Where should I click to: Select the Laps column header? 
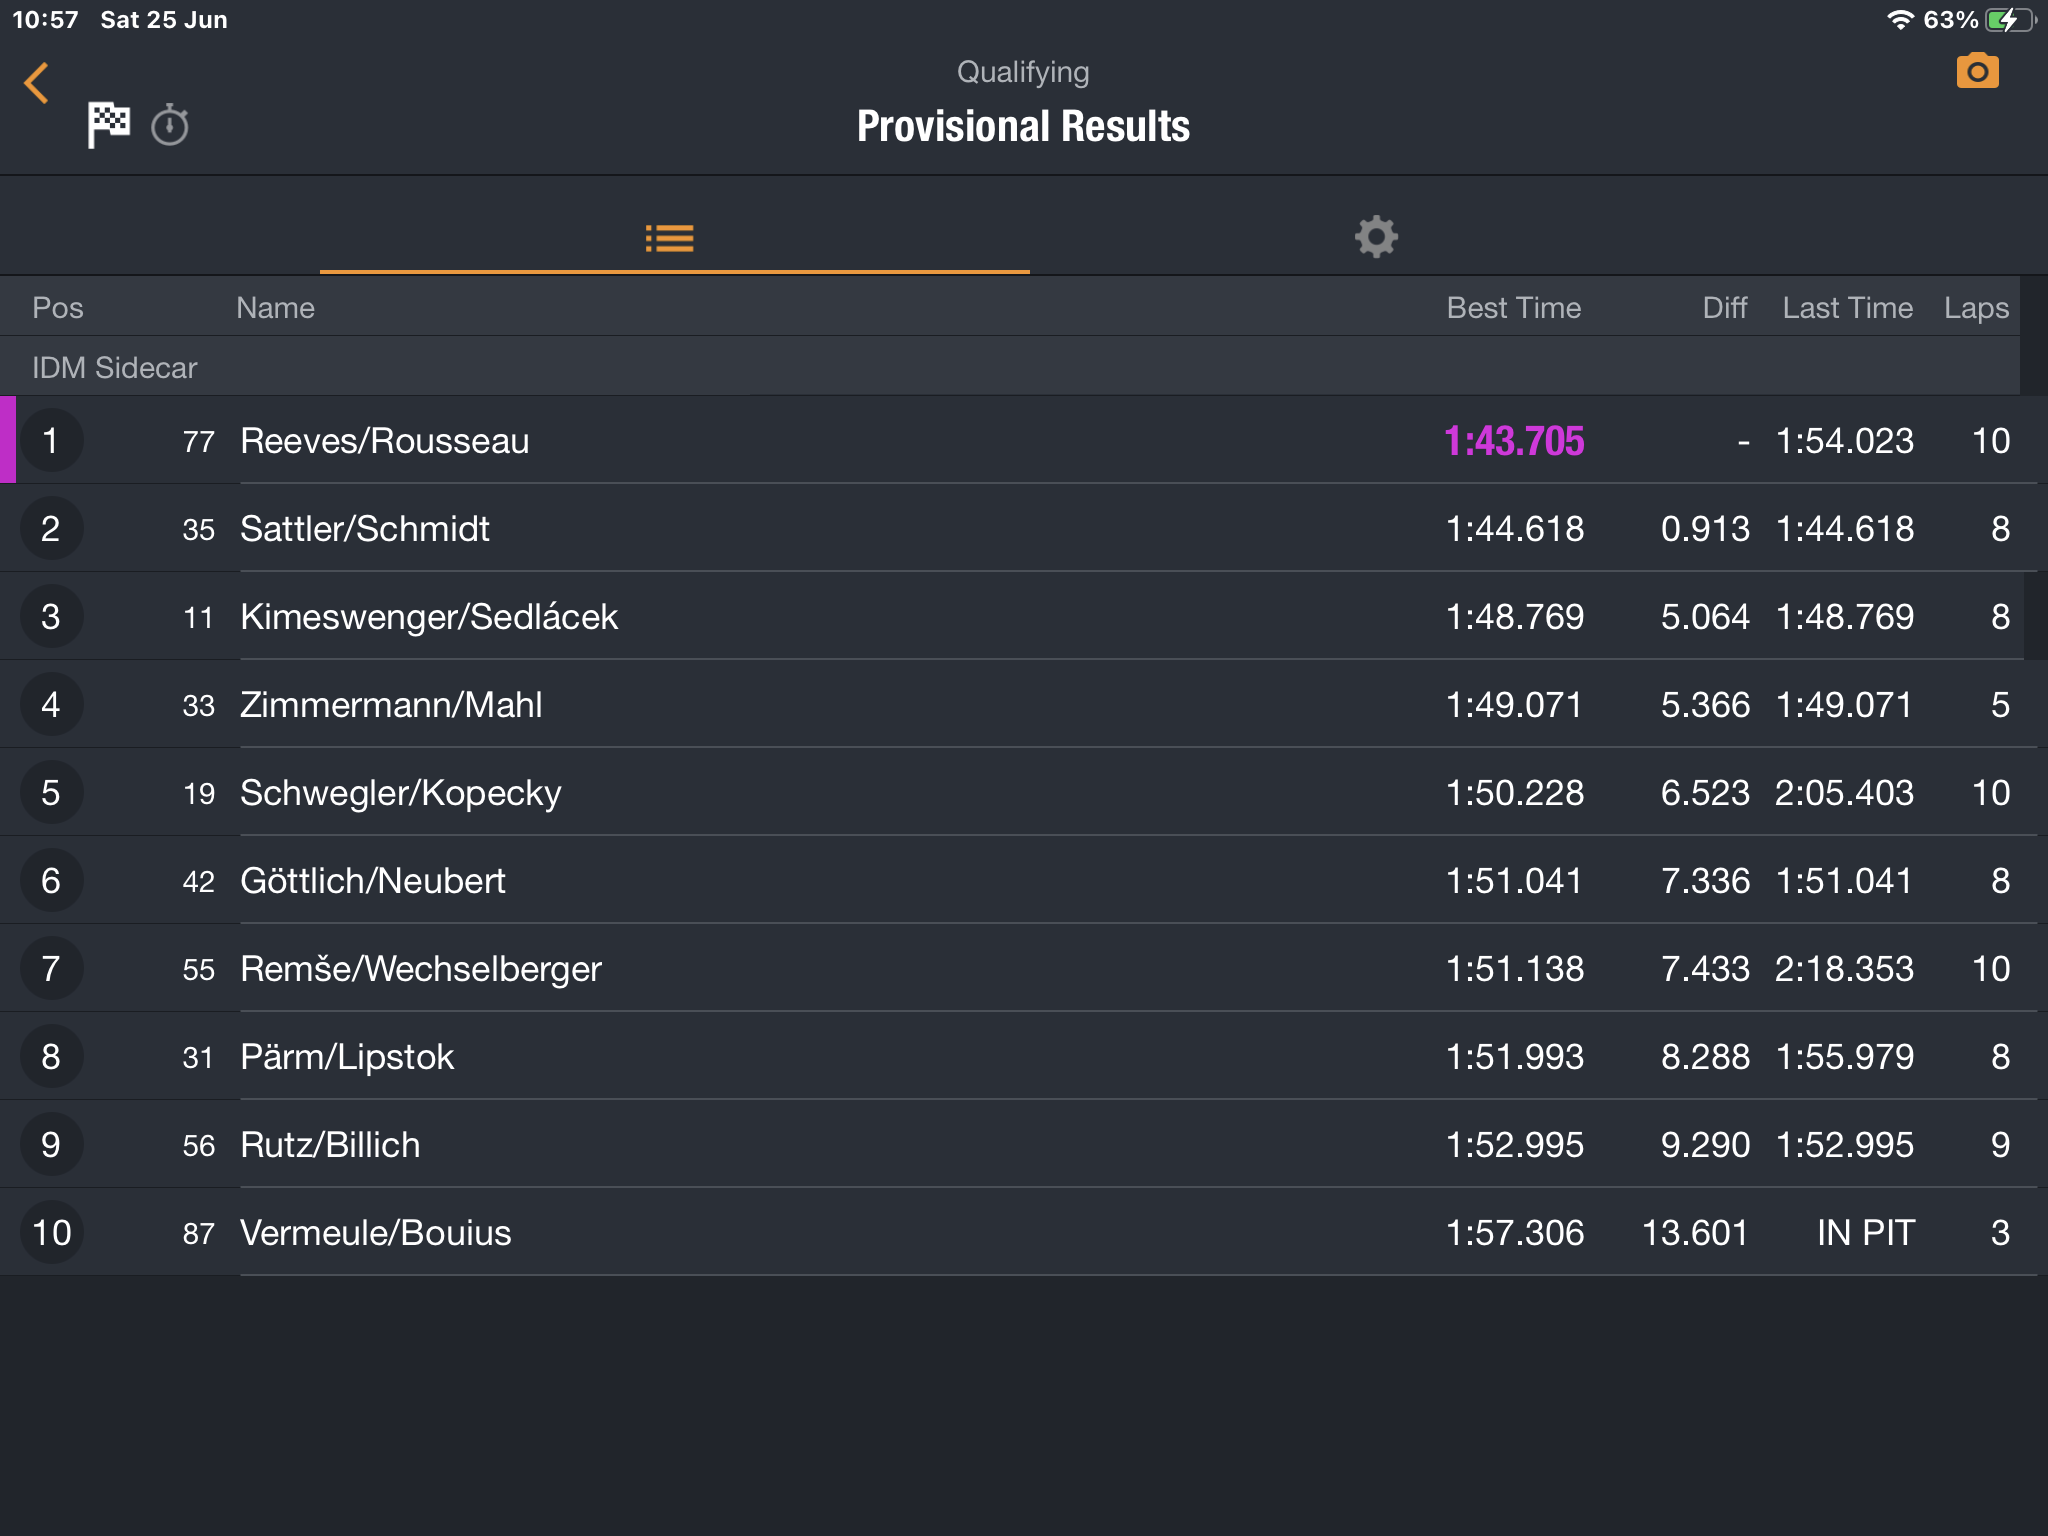[1976, 308]
